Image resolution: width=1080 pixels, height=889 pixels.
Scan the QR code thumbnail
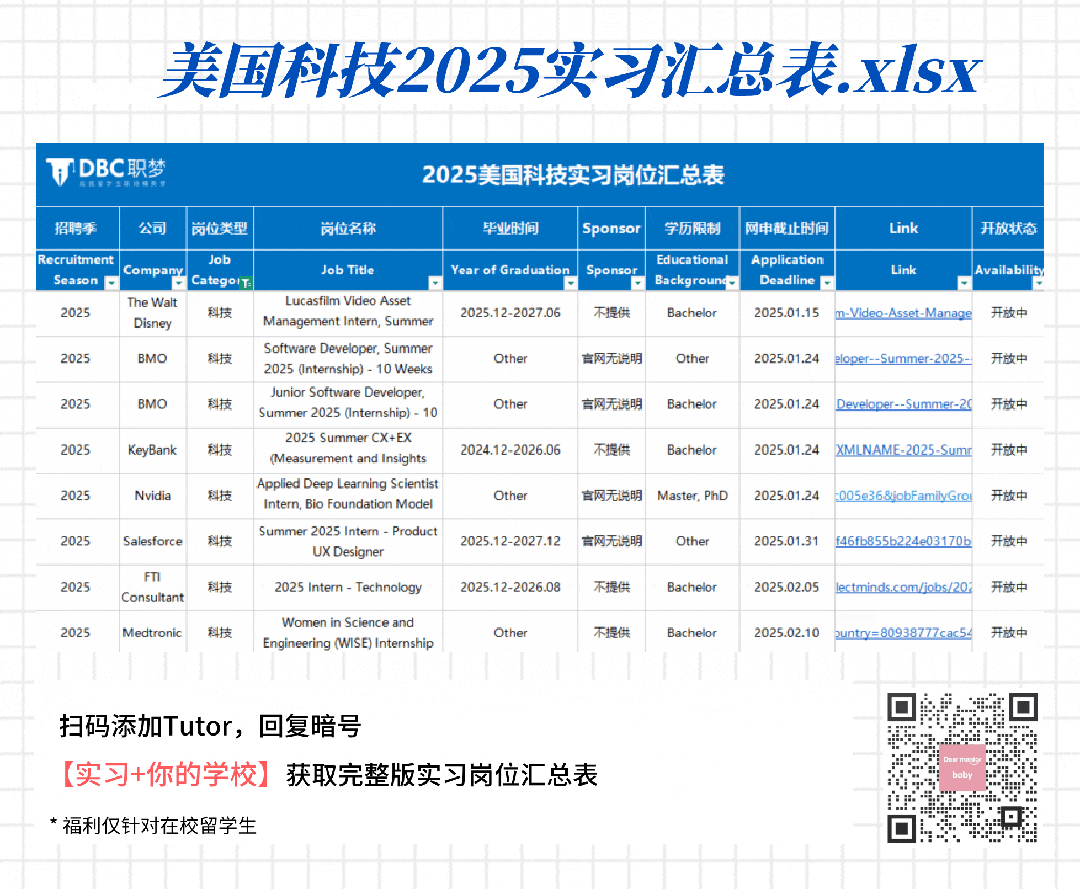pyautogui.click(x=962, y=767)
